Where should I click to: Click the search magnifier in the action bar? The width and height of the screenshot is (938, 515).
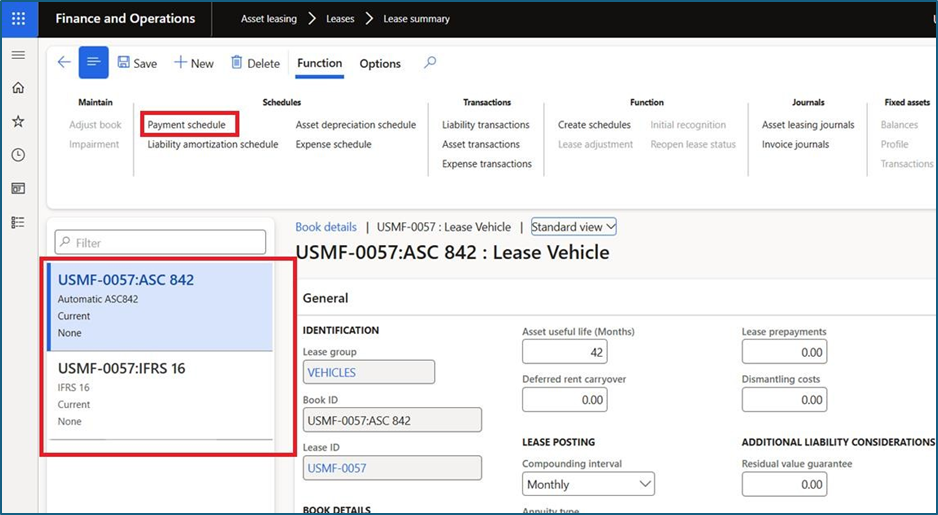(x=430, y=62)
